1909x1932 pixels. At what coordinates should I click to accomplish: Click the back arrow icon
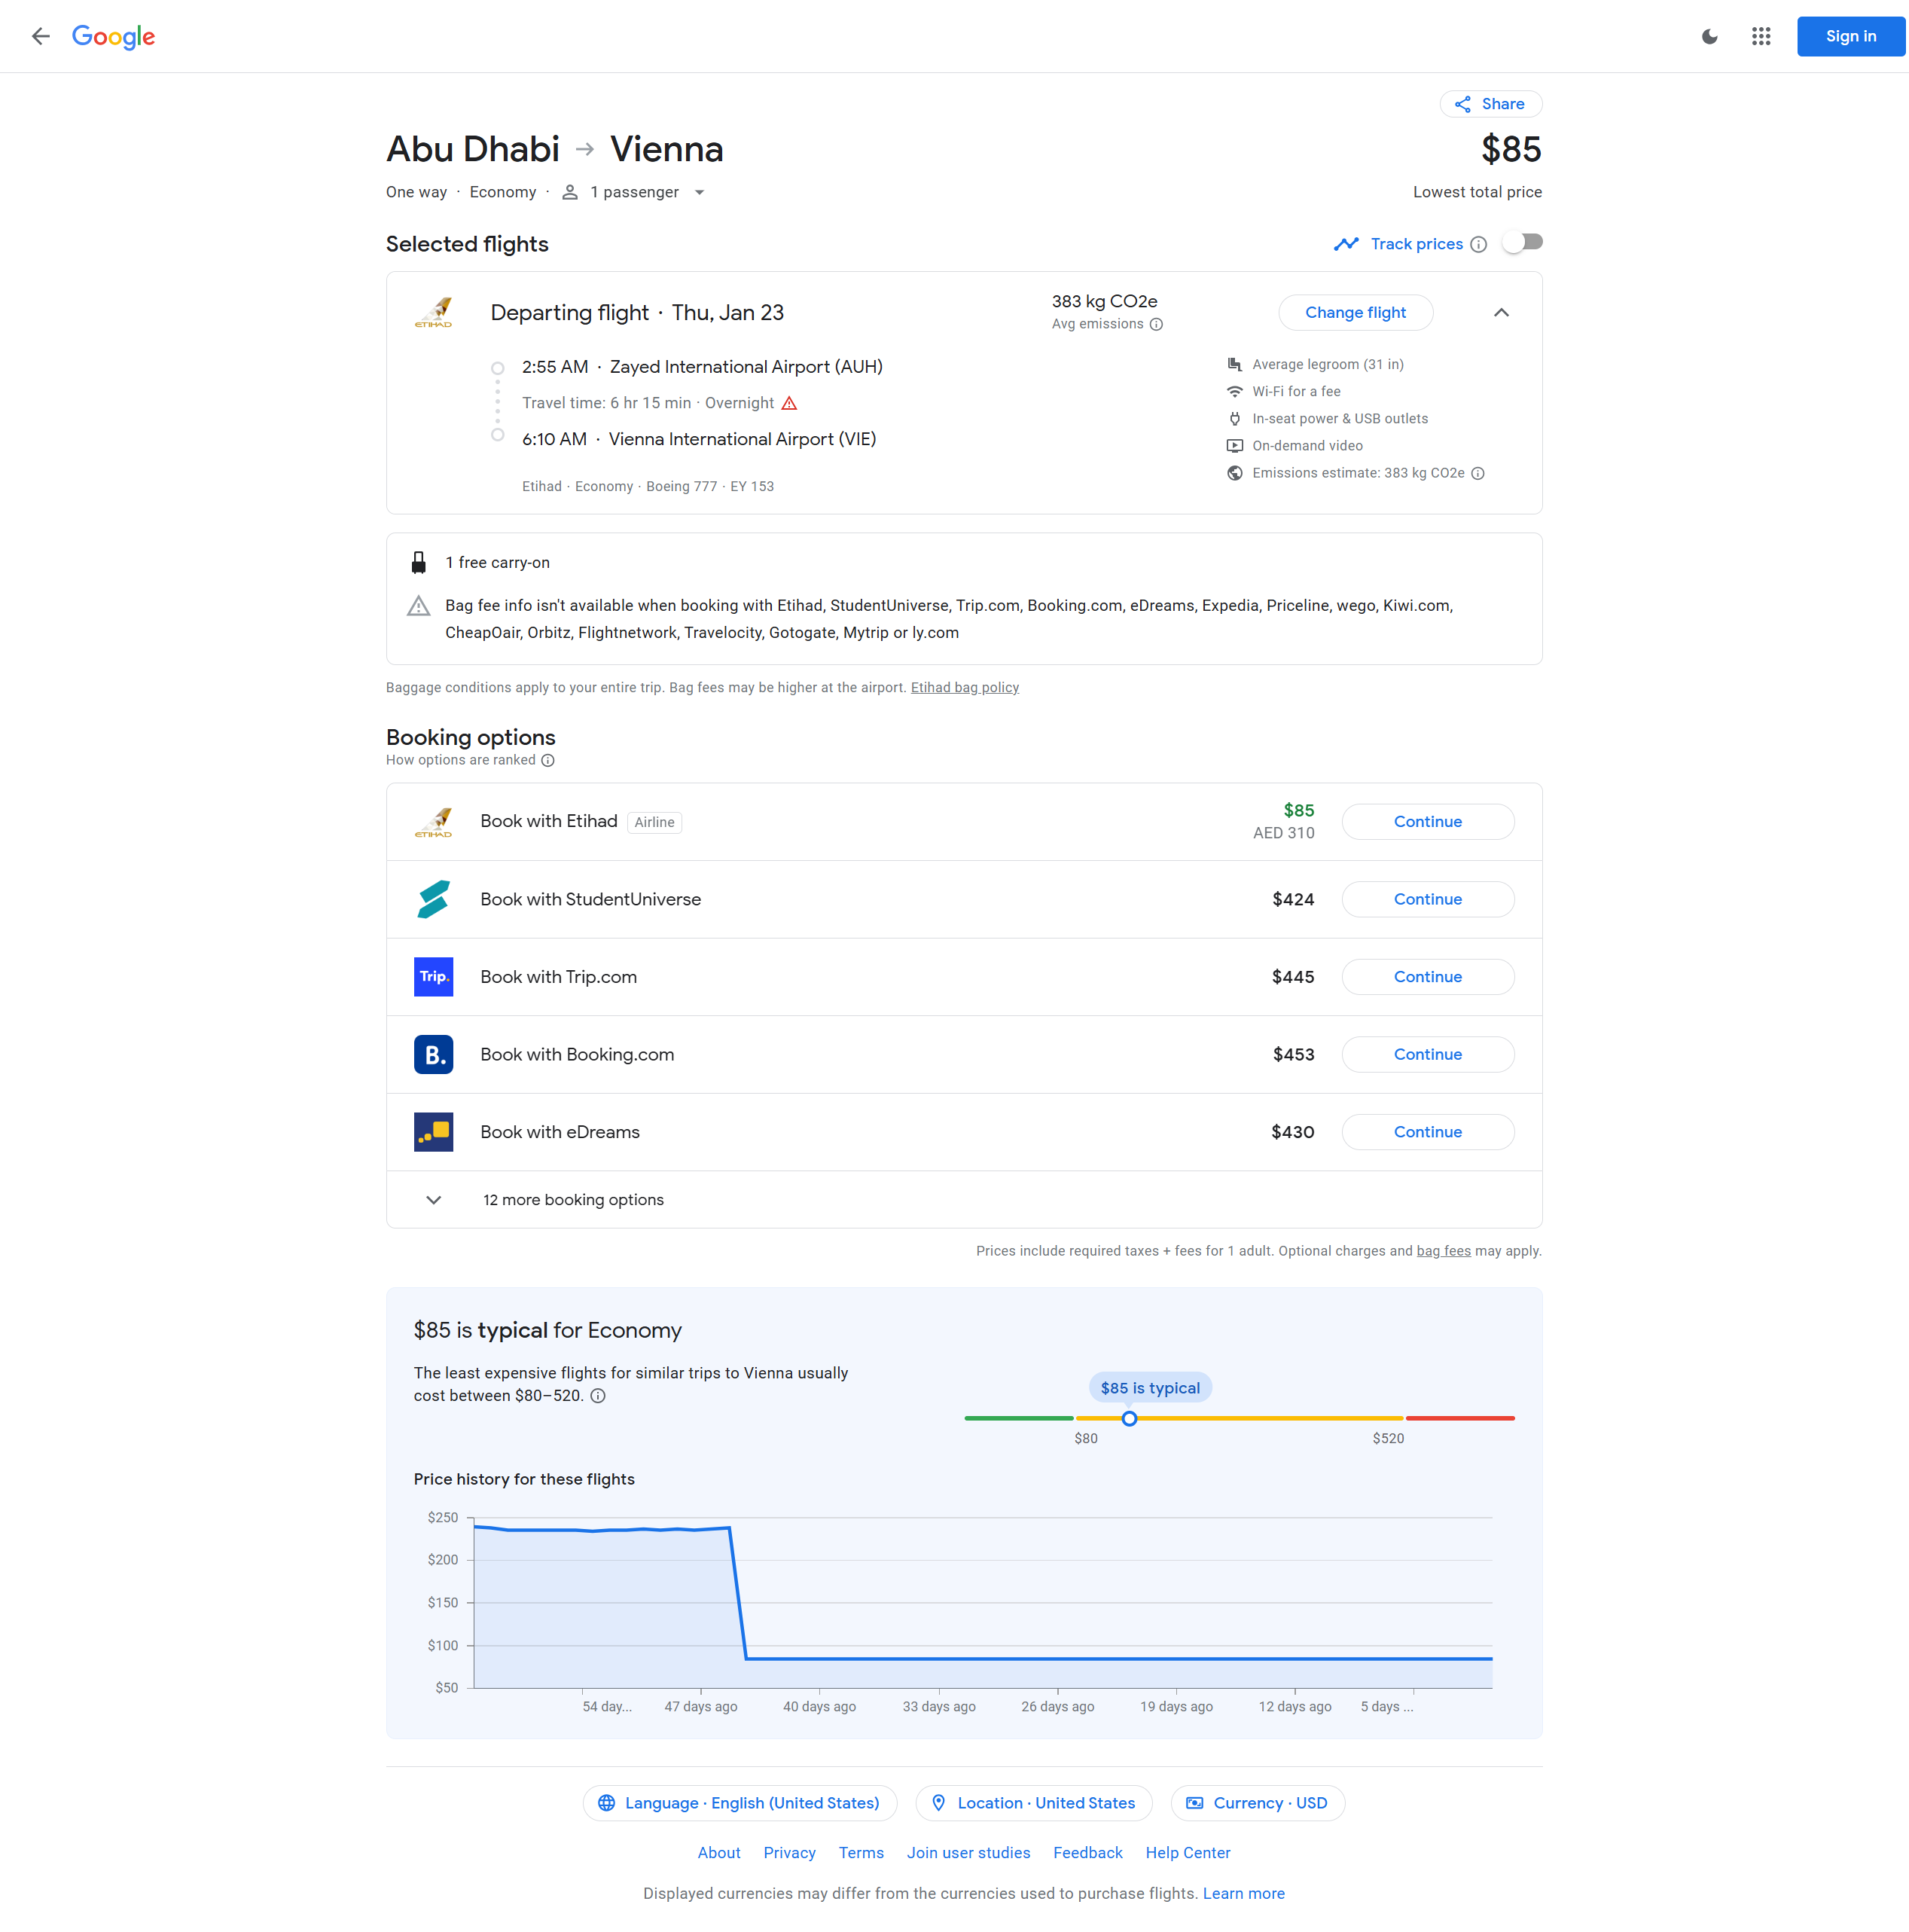click(x=40, y=36)
